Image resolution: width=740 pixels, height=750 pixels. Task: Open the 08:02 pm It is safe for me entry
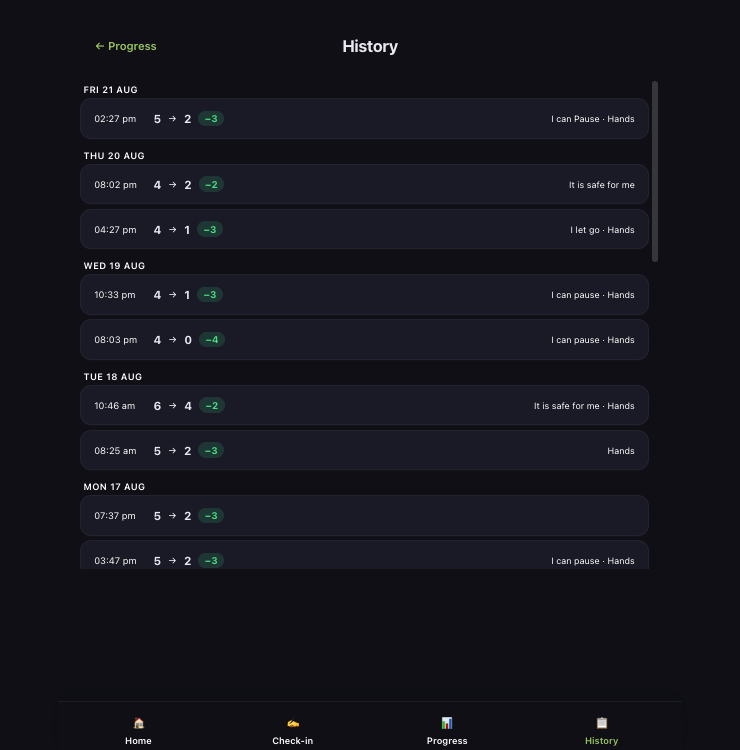click(364, 185)
